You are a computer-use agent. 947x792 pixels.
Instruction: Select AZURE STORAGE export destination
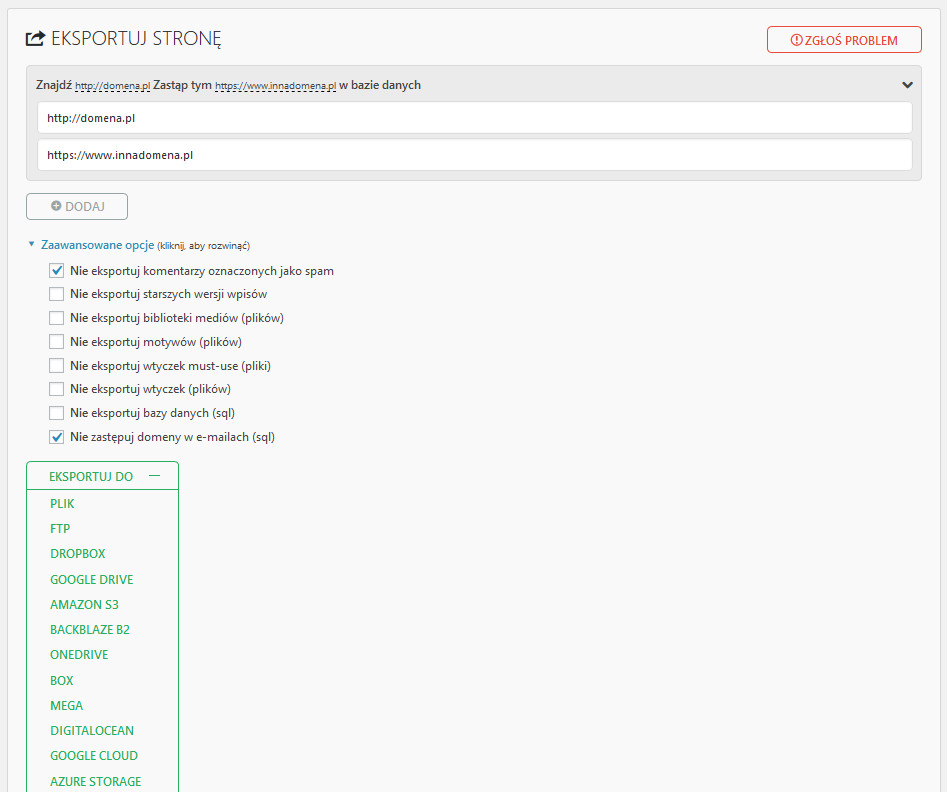[x=95, y=781]
